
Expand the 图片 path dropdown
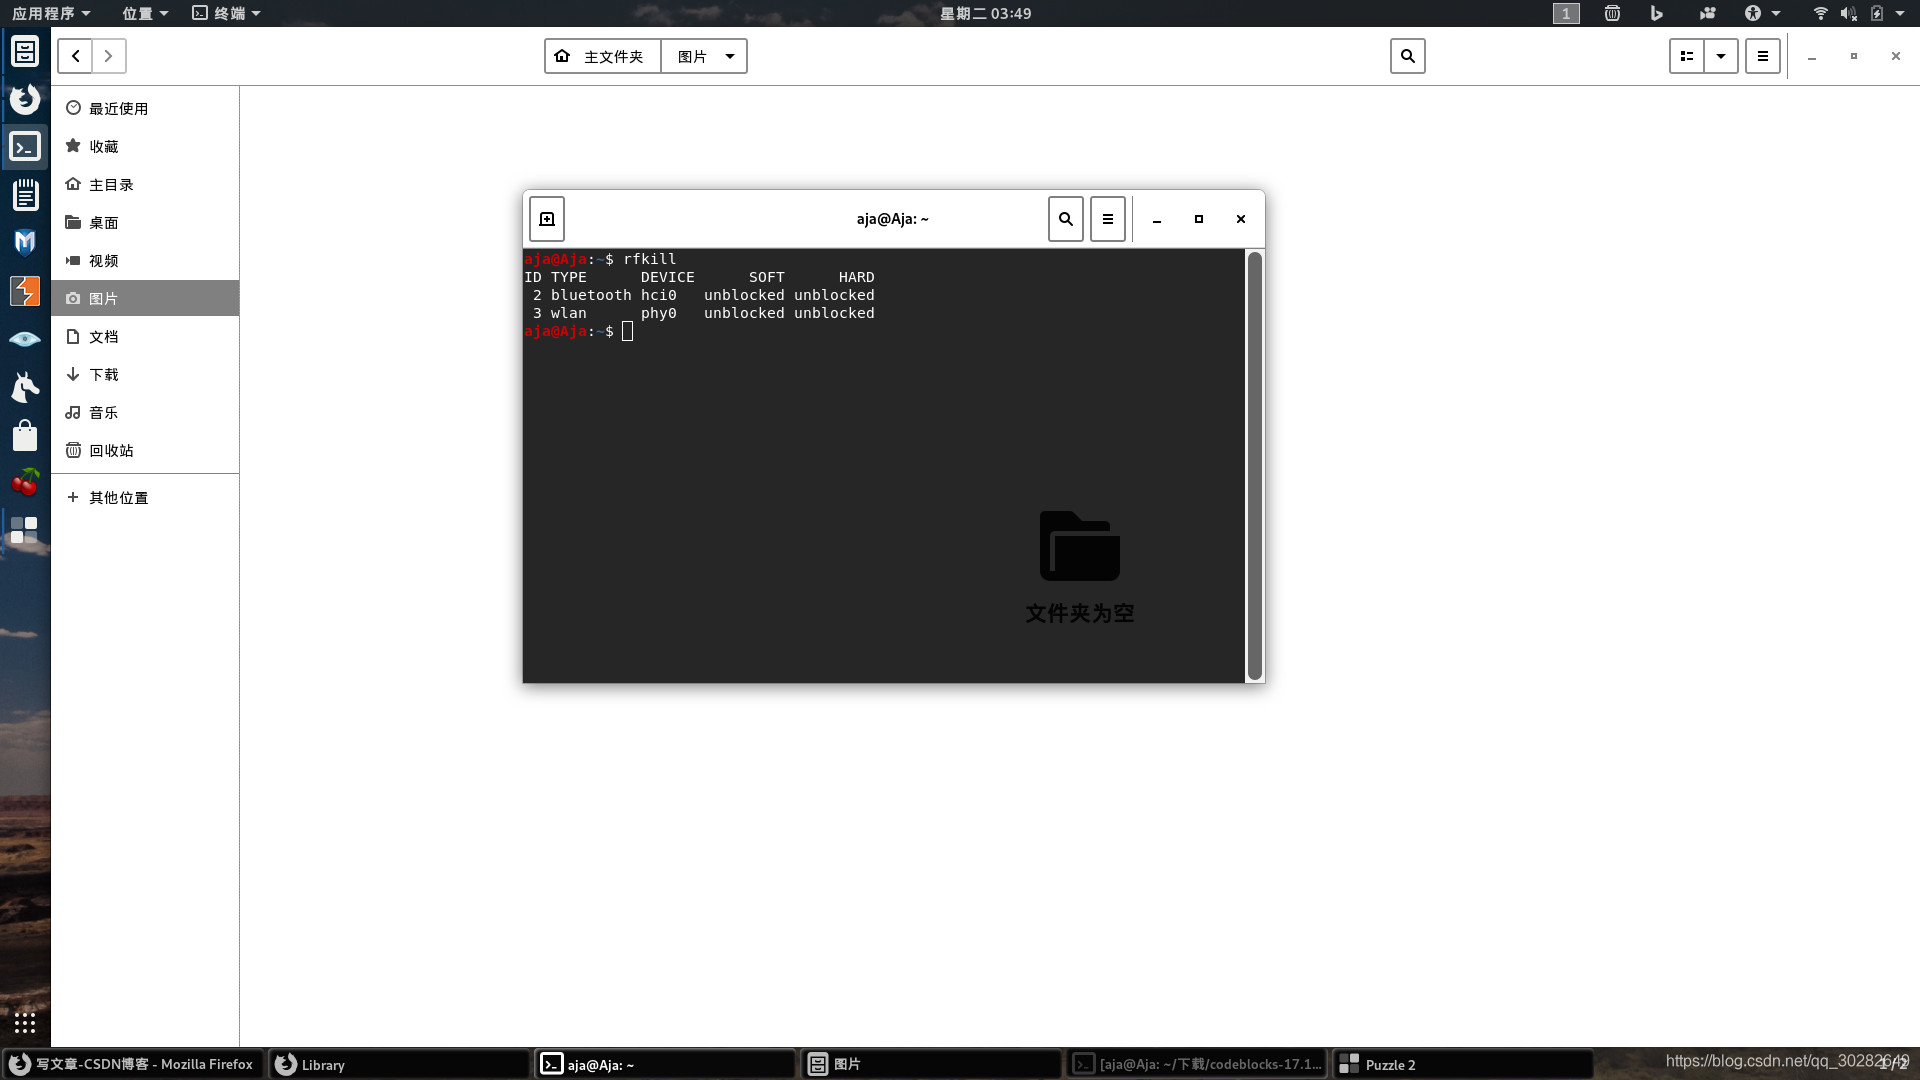(x=730, y=56)
